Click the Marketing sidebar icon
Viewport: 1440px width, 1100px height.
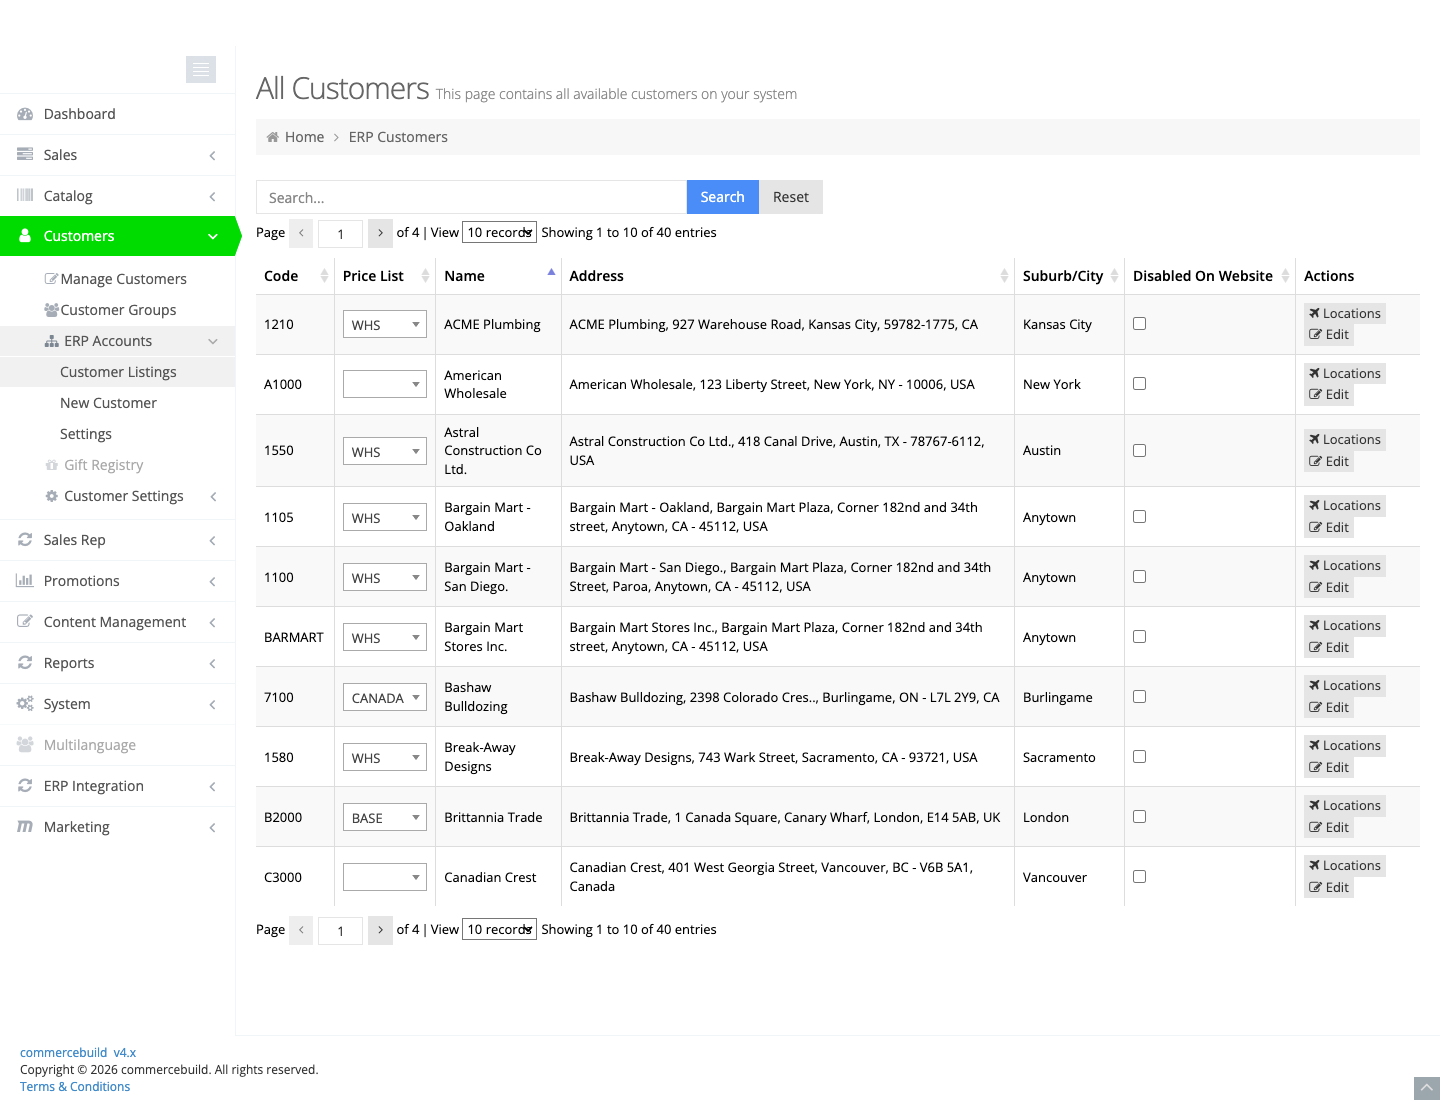click(25, 827)
